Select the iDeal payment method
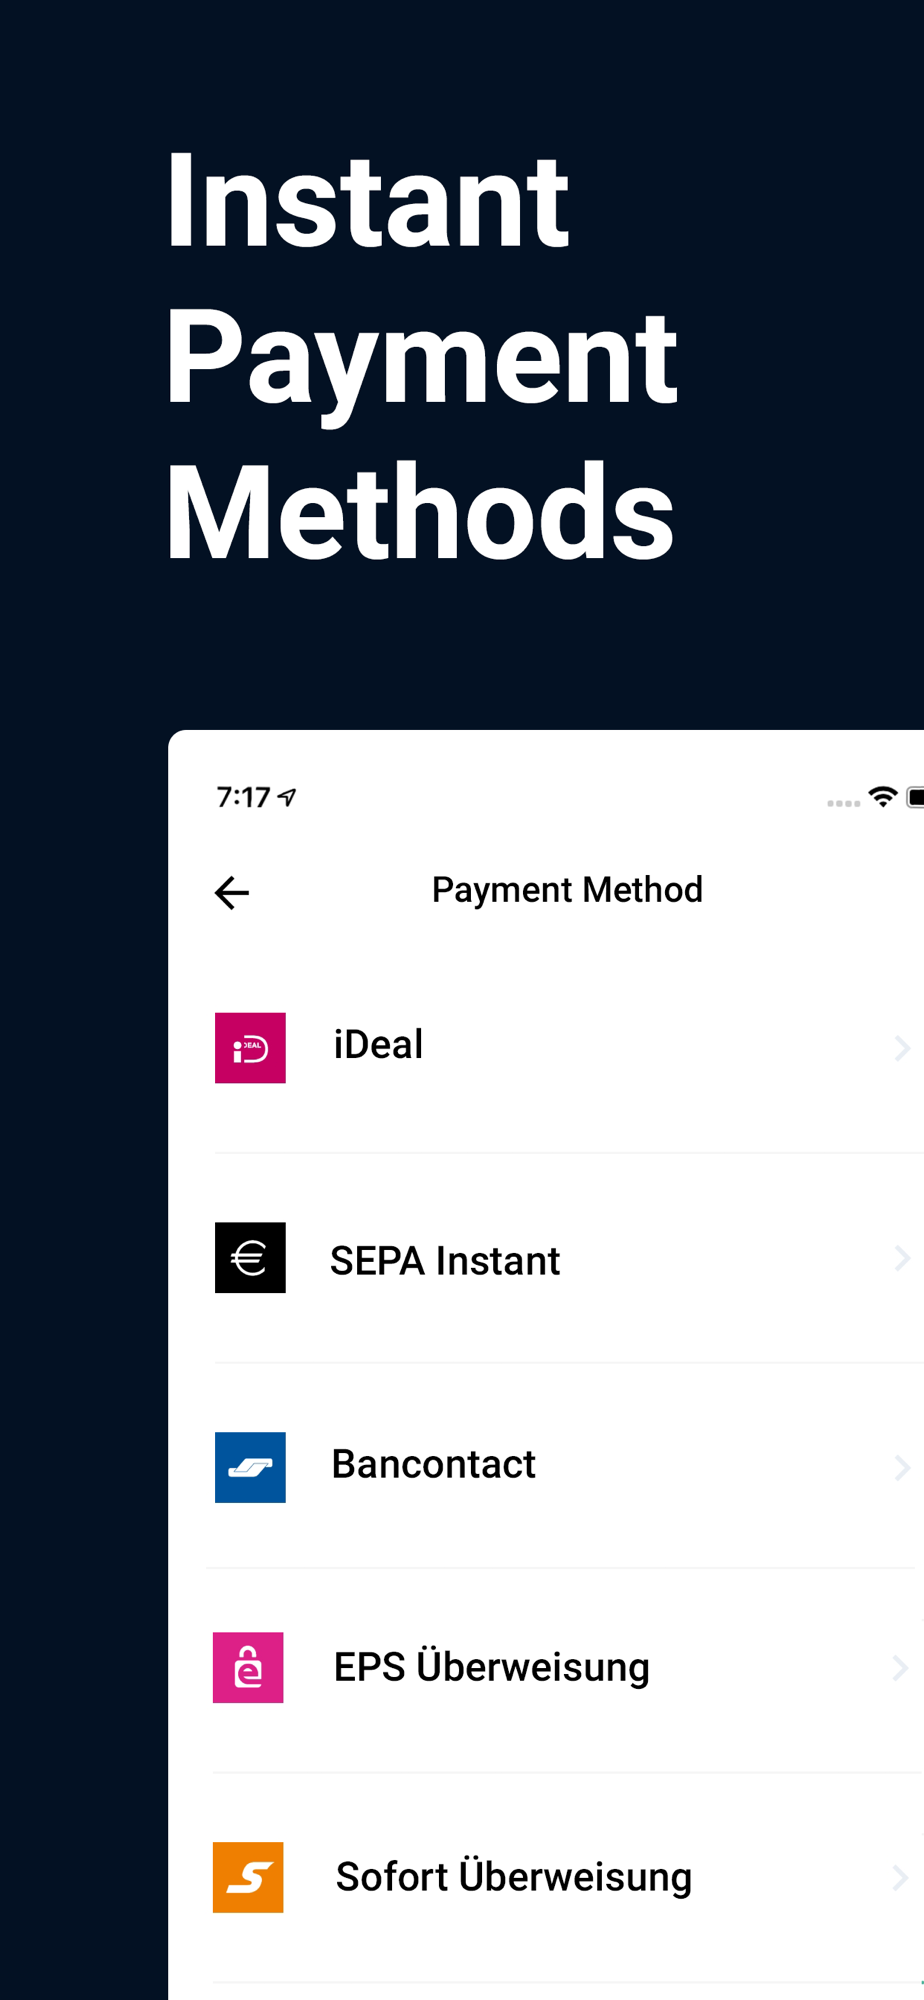This screenshot has height=2000, width=924. (x=379, y=1045)
